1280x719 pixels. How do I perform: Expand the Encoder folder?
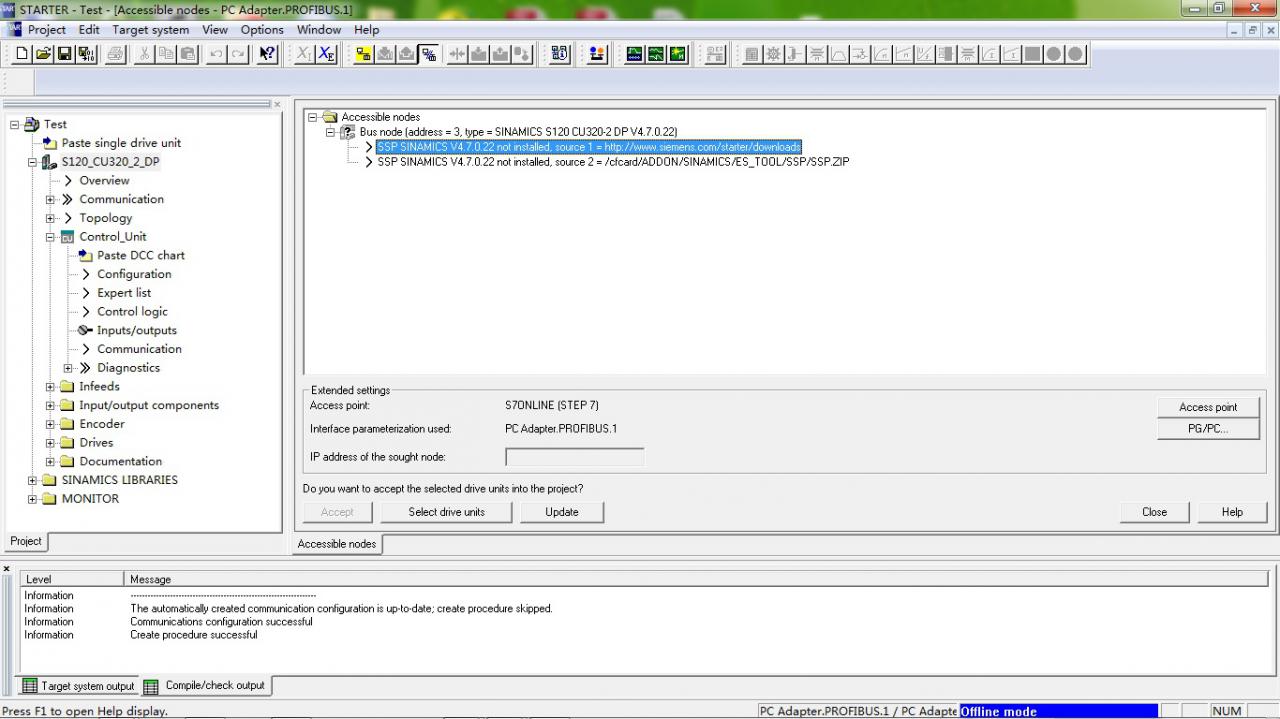click(50, 424)
